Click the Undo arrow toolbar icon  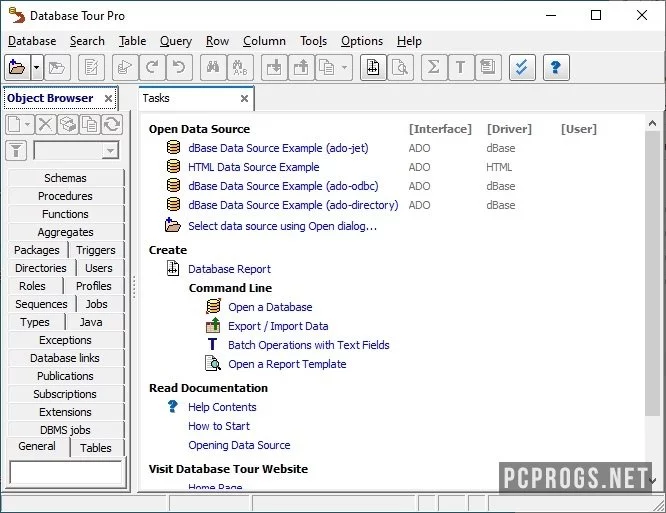tap(179, 67)
